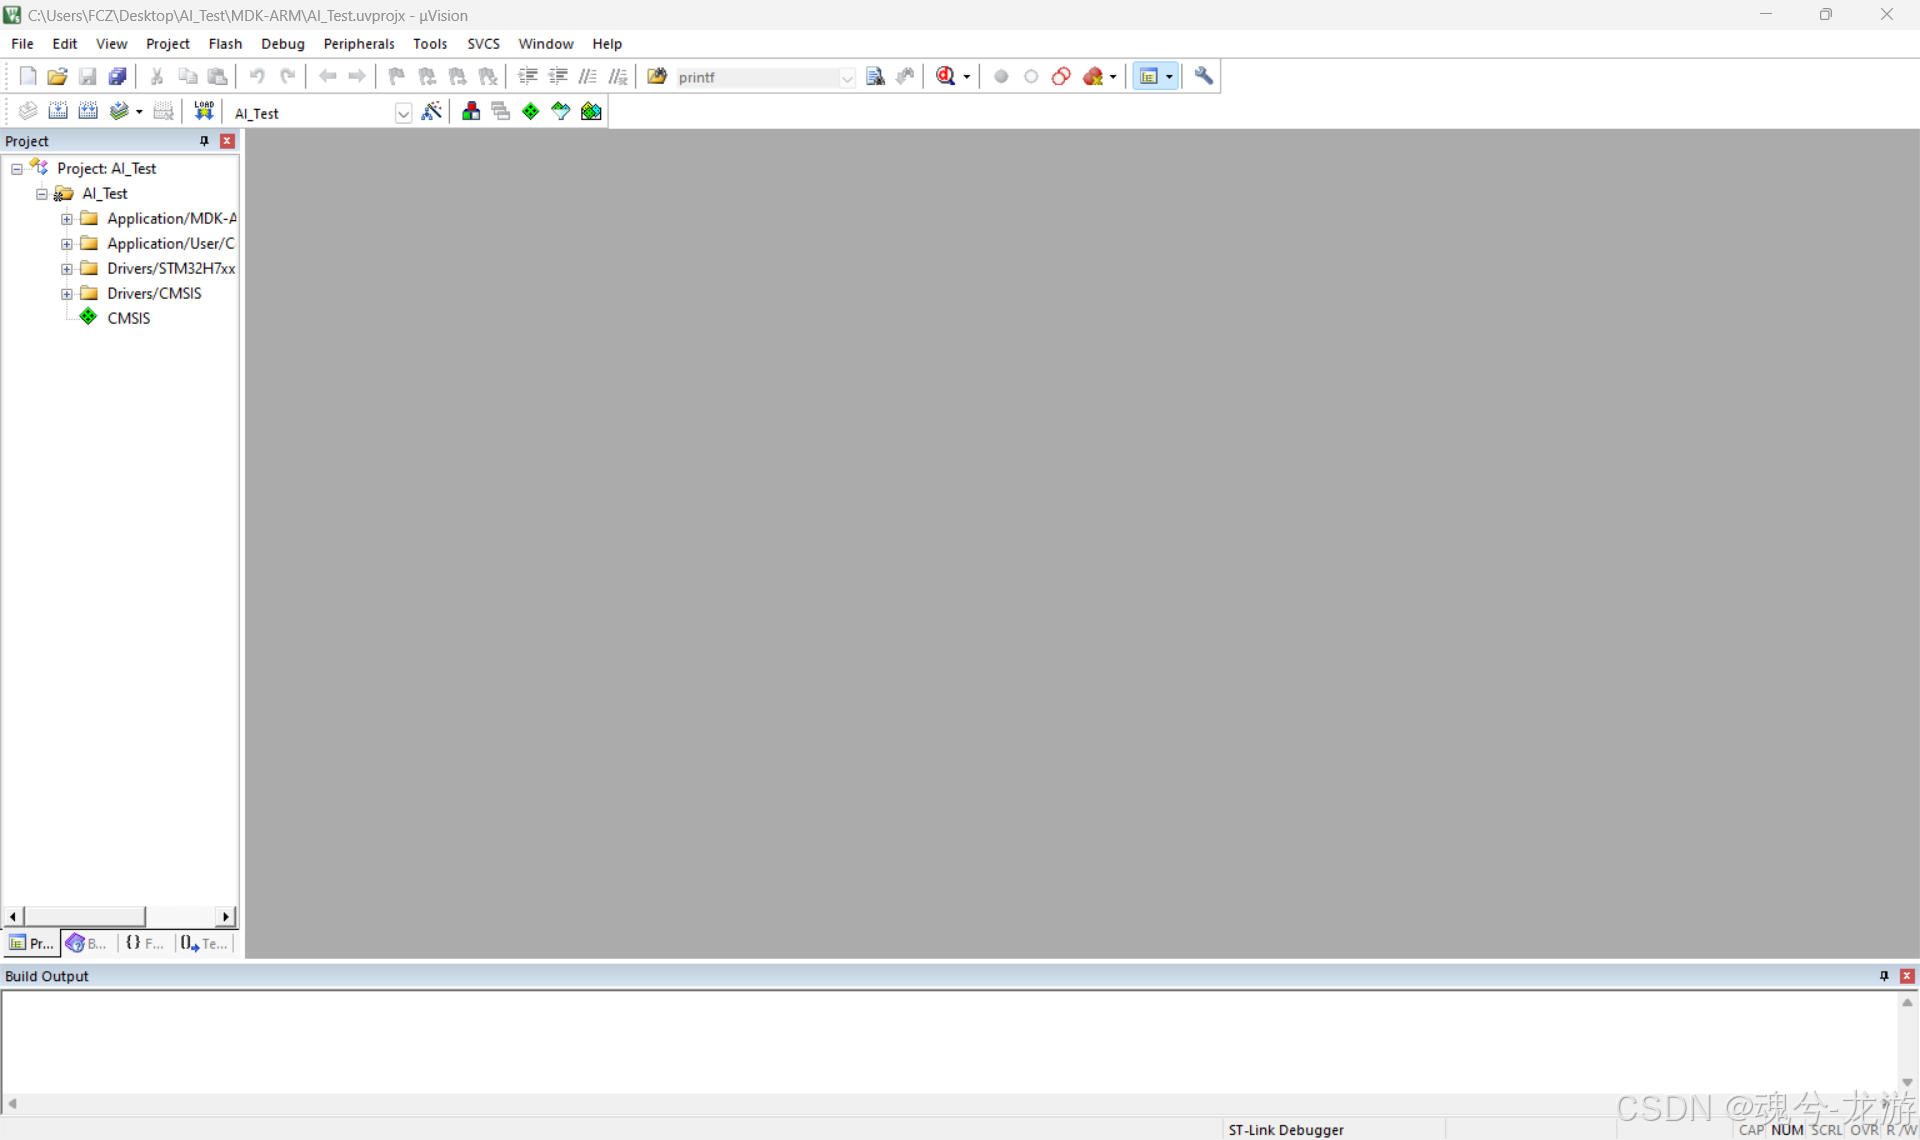Toggle the insert breakpoint red circle
Image resolution: width=1920 pixels, height=1140 pixels.
pos(1001,76)
